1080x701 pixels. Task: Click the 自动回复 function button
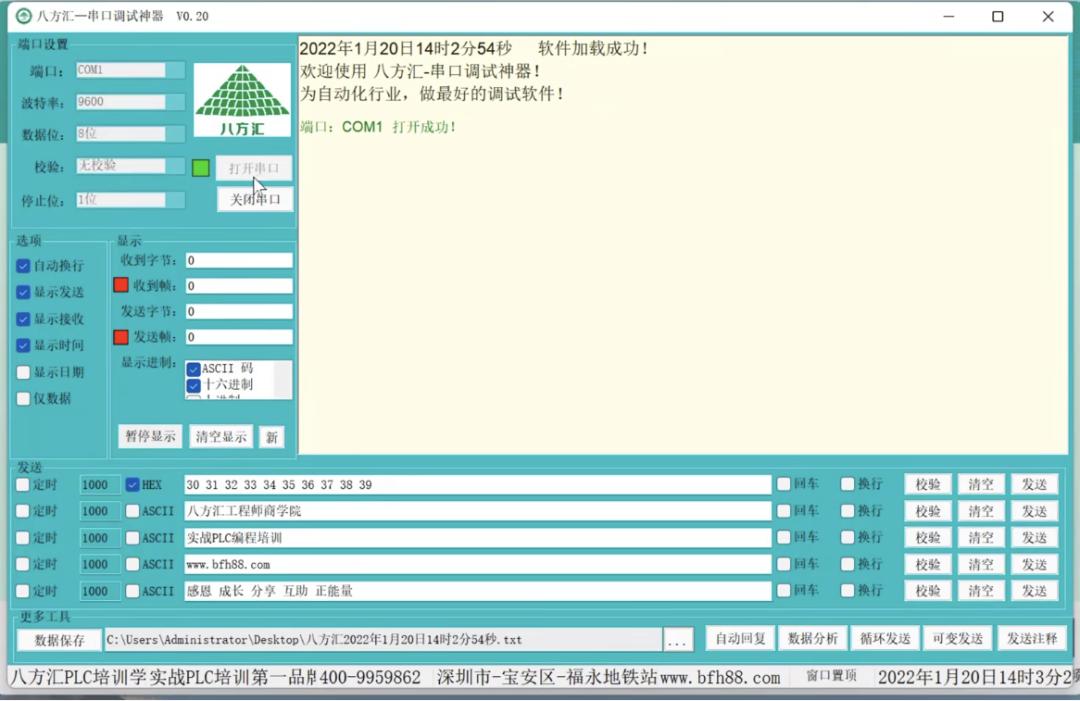tap(740, 639)
